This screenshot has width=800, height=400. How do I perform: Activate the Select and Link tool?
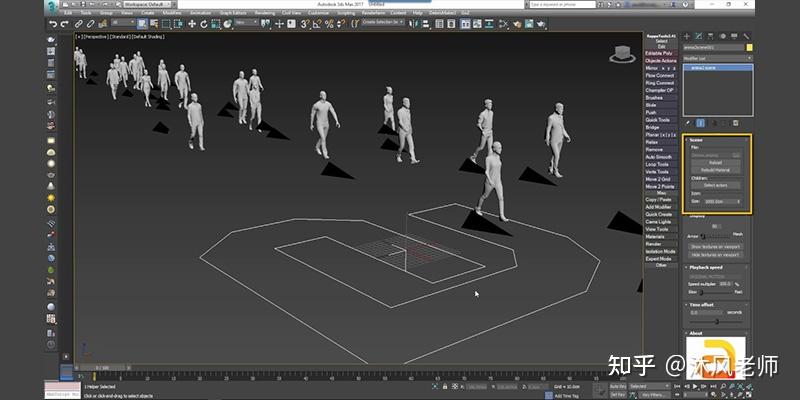(79, 23)
